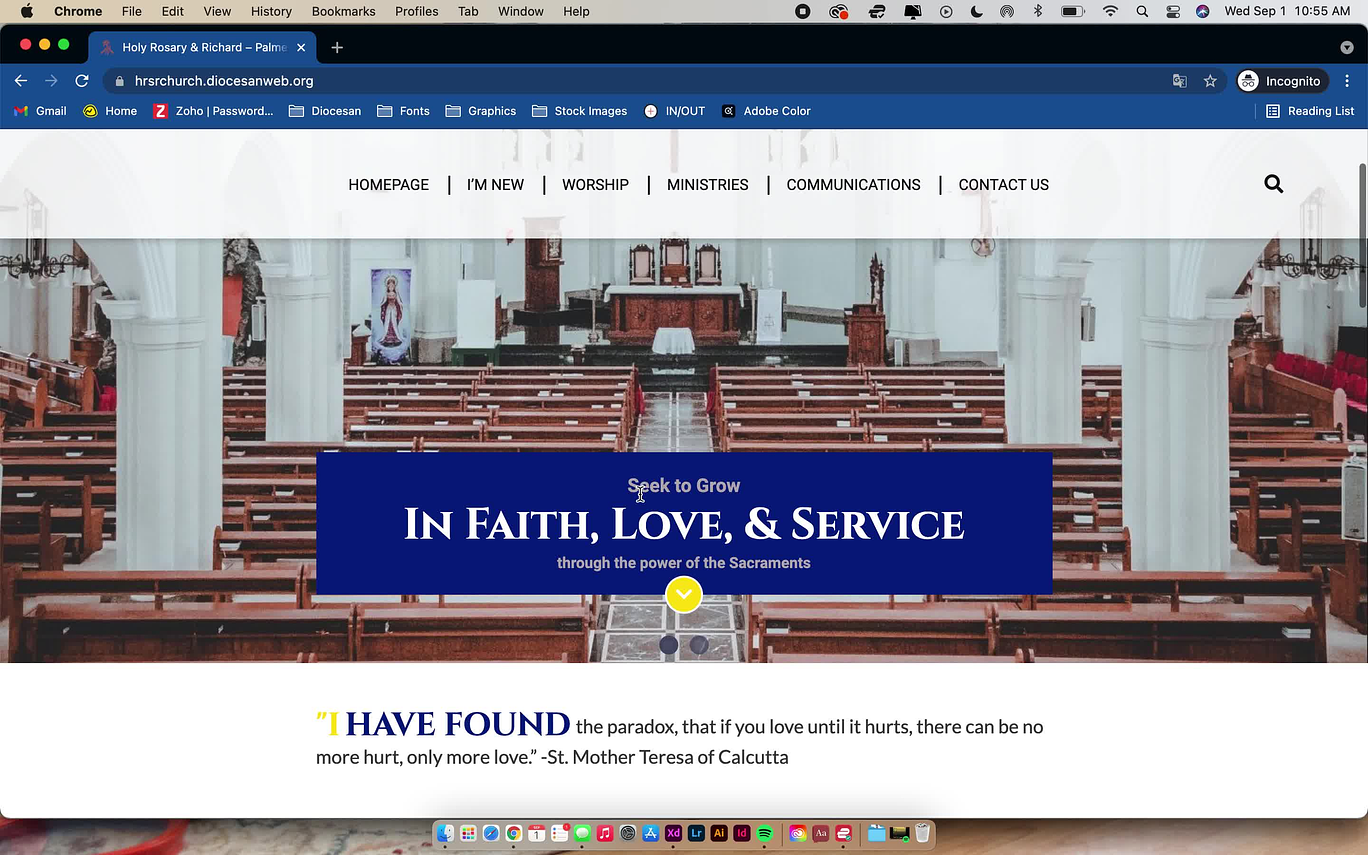Select the first slider dot indicator
The image size is (1368, 855).
(669, 645)
